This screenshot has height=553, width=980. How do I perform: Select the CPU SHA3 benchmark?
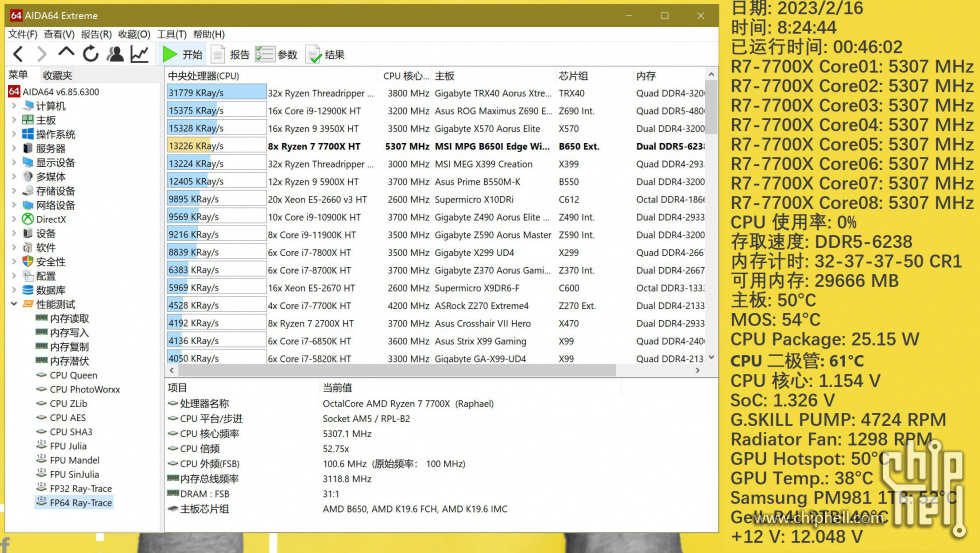click(64, 432)
